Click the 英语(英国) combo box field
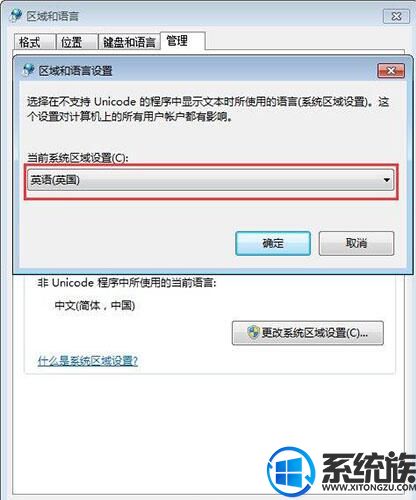 (211, 180)
